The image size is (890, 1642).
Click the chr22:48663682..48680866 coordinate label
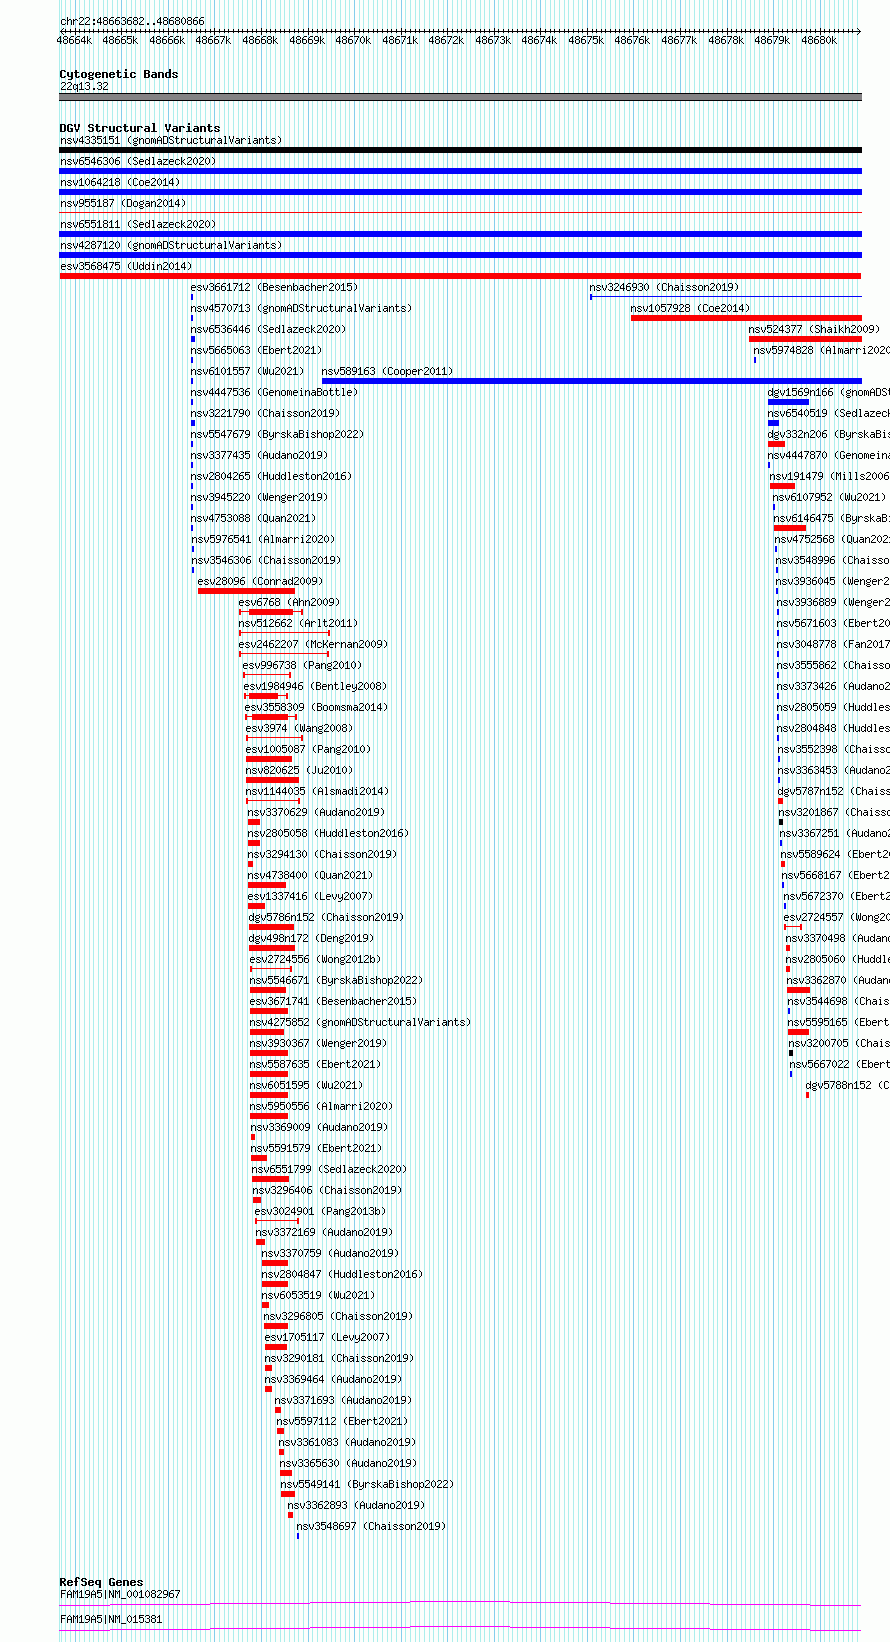point(132,21)
